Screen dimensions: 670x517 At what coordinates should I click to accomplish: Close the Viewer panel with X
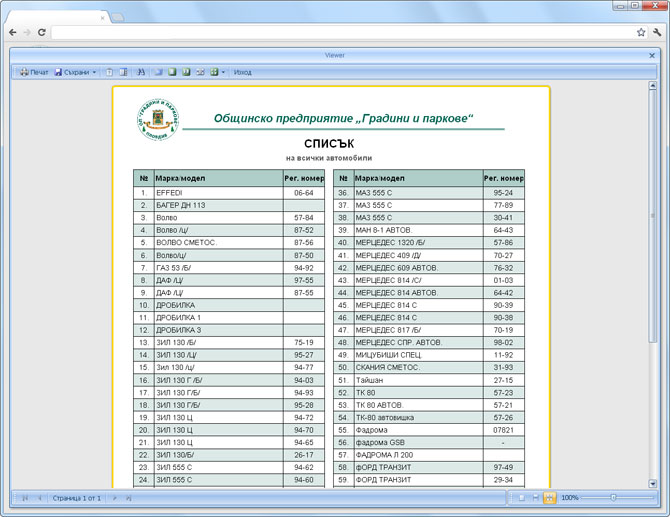point(652,56)
